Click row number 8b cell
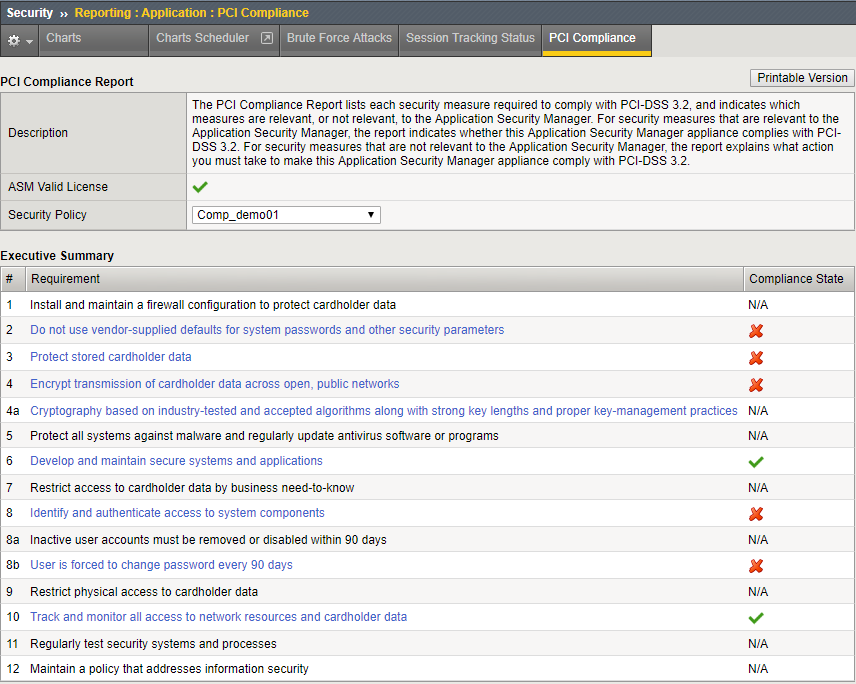 click(13, 564)
